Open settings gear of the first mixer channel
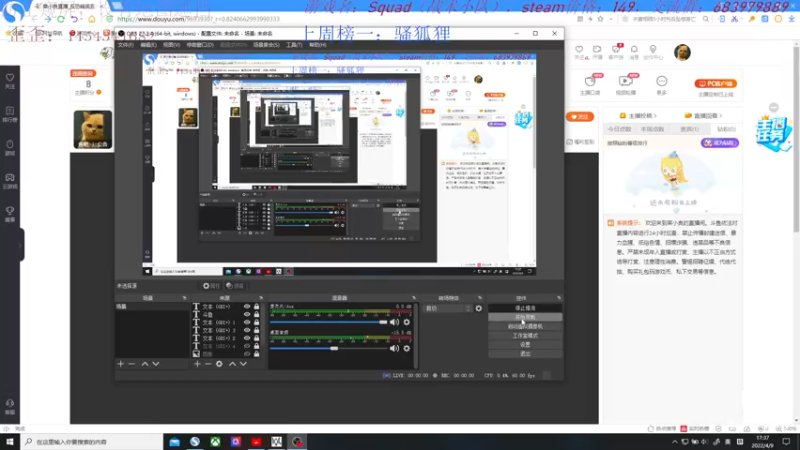 pos(407,322)
